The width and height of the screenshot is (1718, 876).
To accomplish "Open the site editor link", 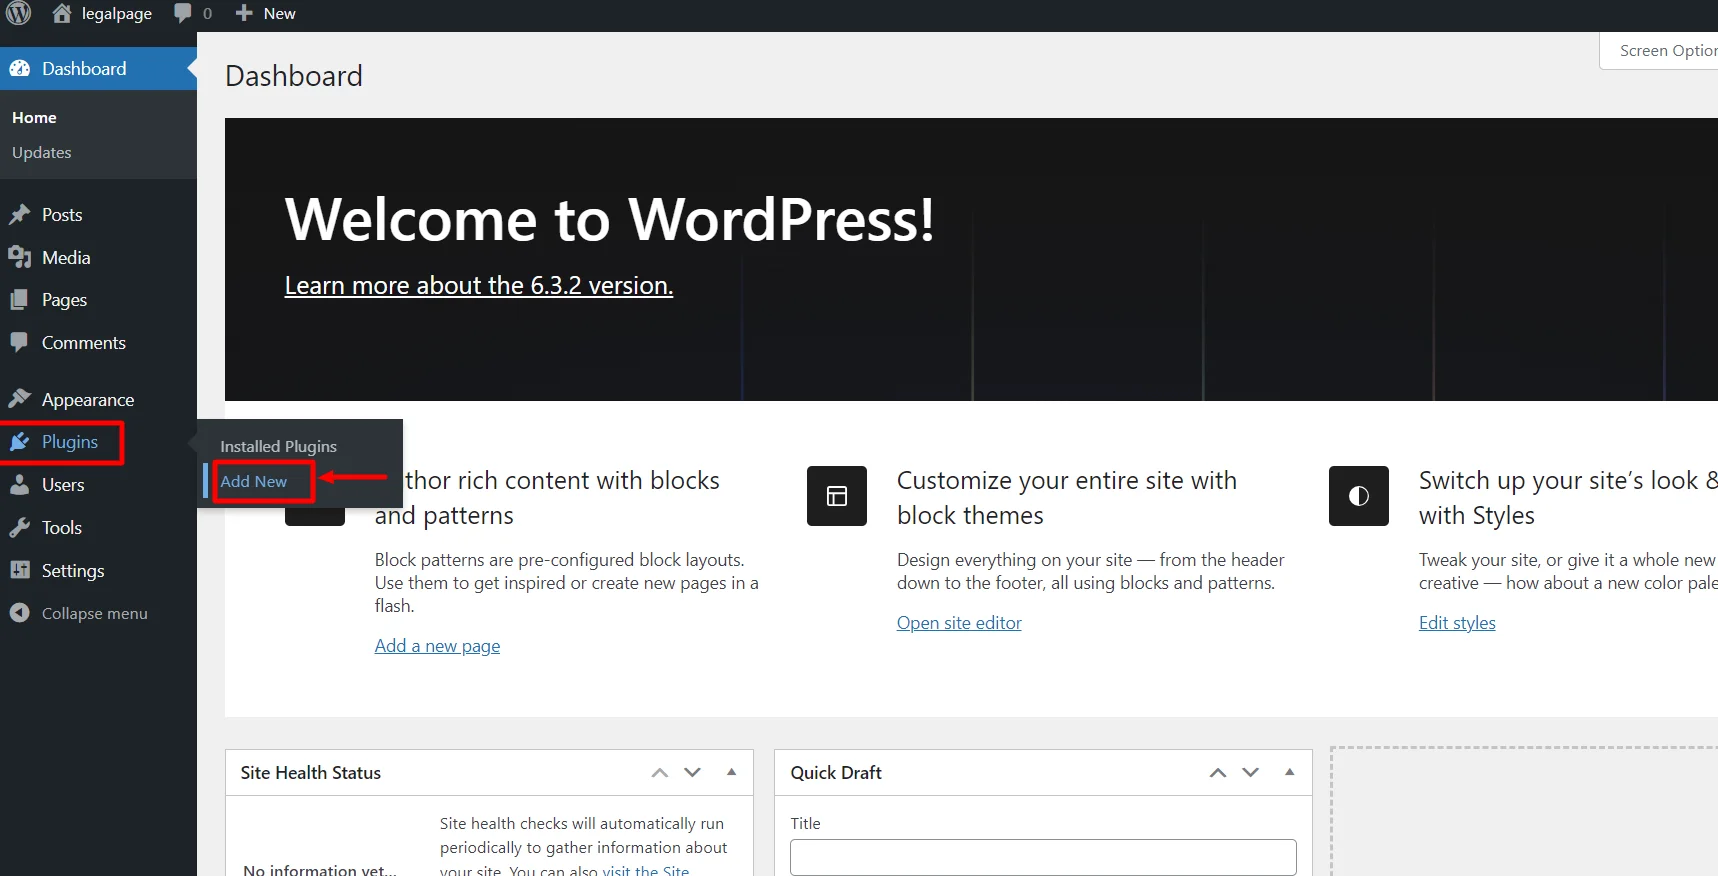I will 959,623.
